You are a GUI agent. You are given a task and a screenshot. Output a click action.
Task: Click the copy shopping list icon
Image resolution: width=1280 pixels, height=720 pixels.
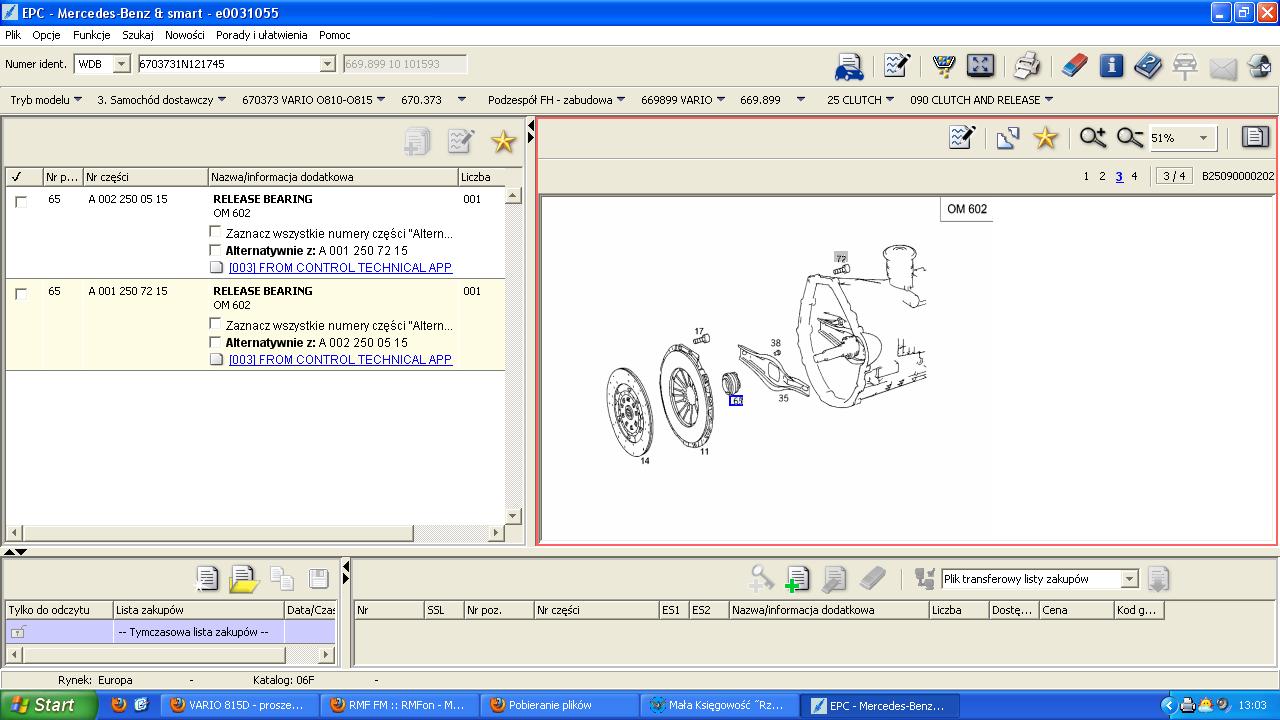(x=282, y=578)
